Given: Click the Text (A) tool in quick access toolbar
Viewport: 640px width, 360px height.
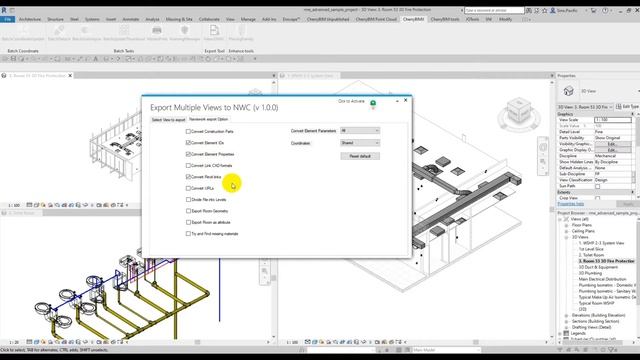Looking at the screenshot, I should (96, 59).
